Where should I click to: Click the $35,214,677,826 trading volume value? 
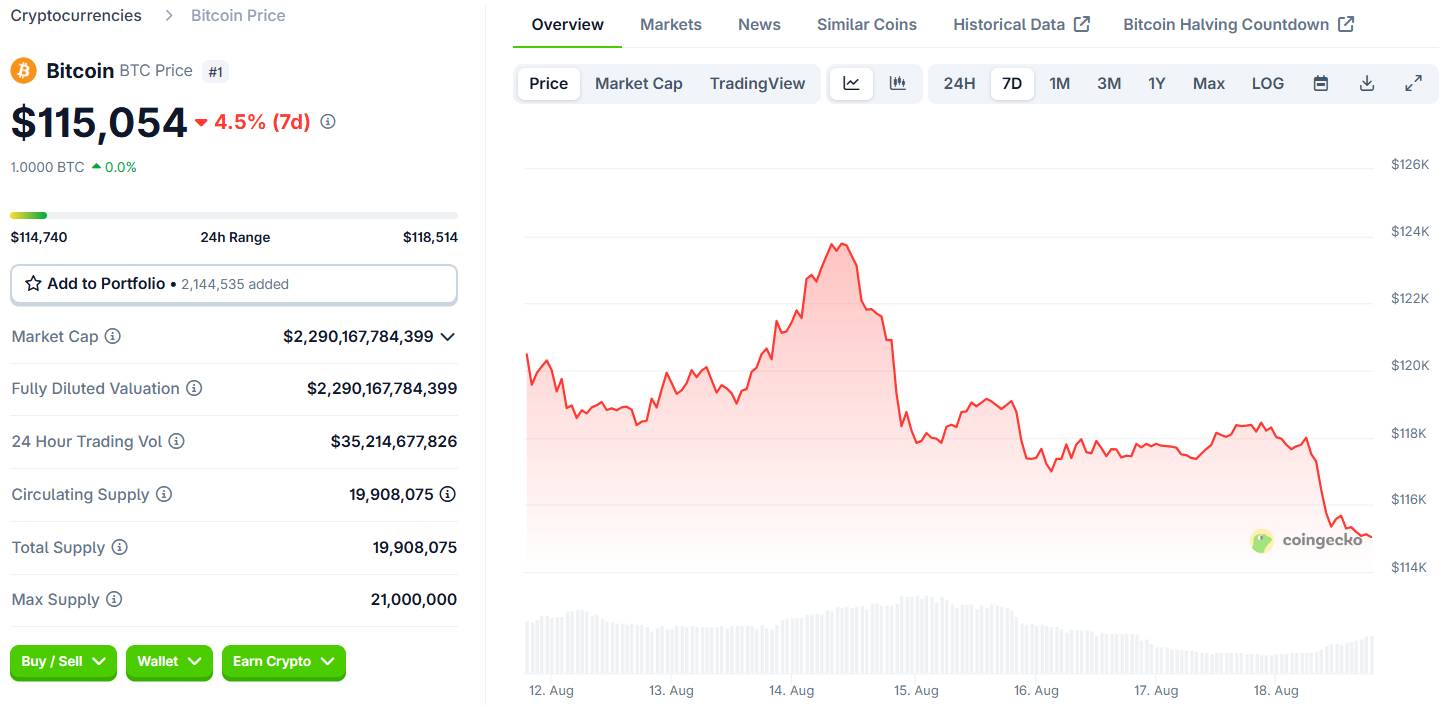(394, 441)
